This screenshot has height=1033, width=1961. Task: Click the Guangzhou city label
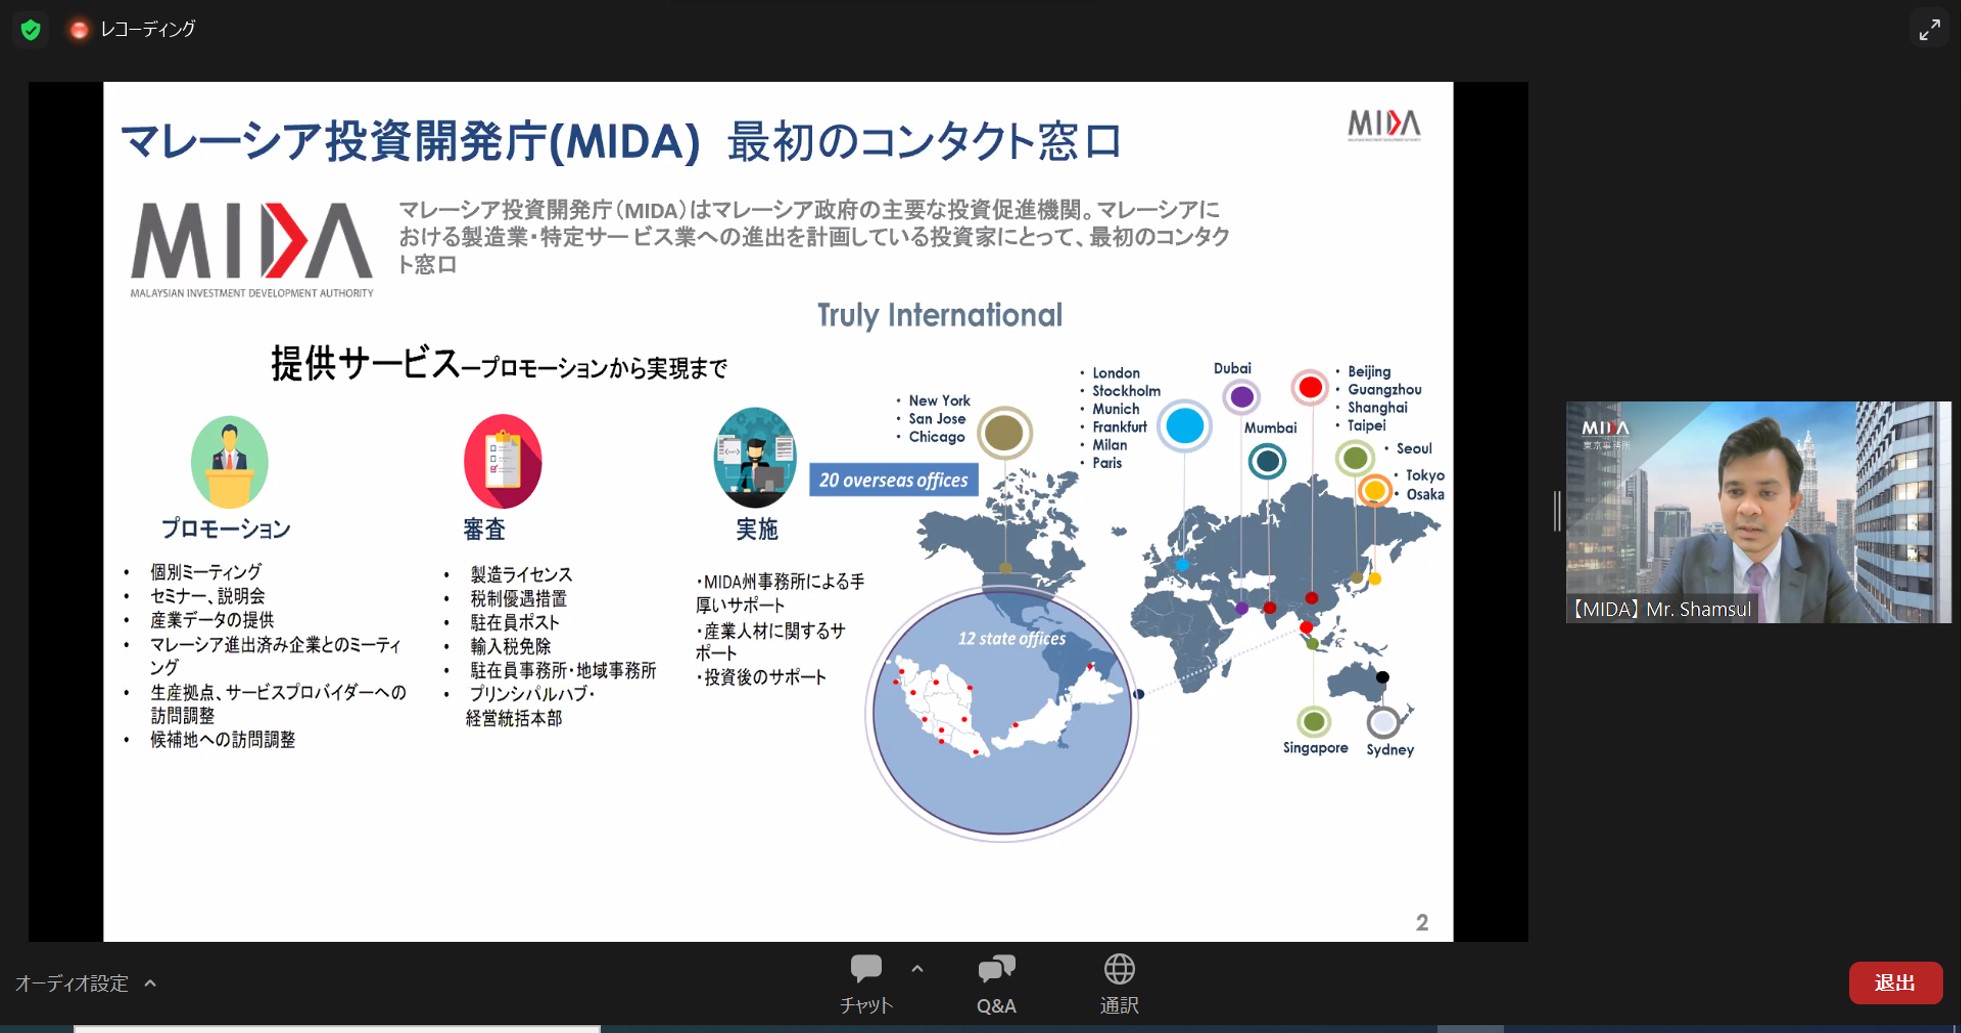pos(1384,390)
